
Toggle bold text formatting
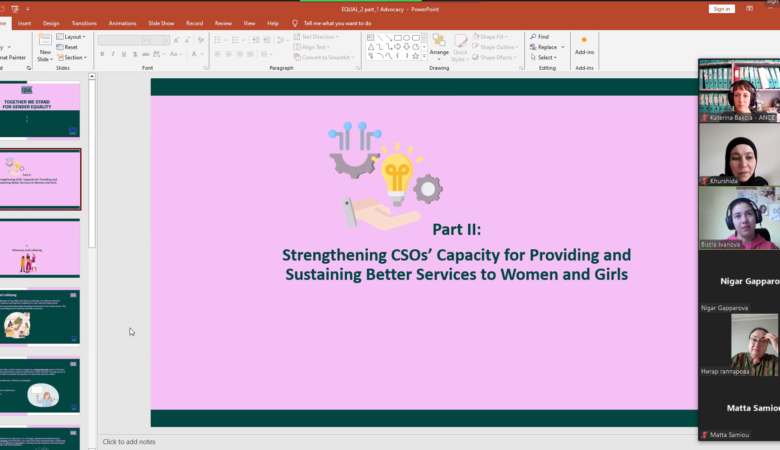[102, 54]
